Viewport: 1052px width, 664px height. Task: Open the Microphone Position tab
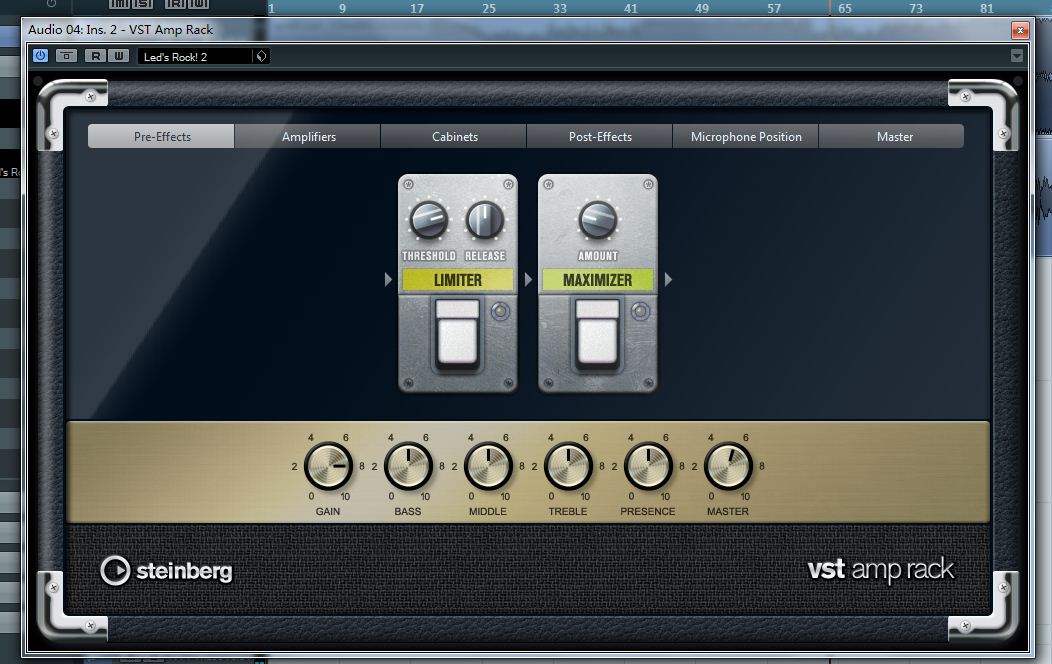coord(746,136)
